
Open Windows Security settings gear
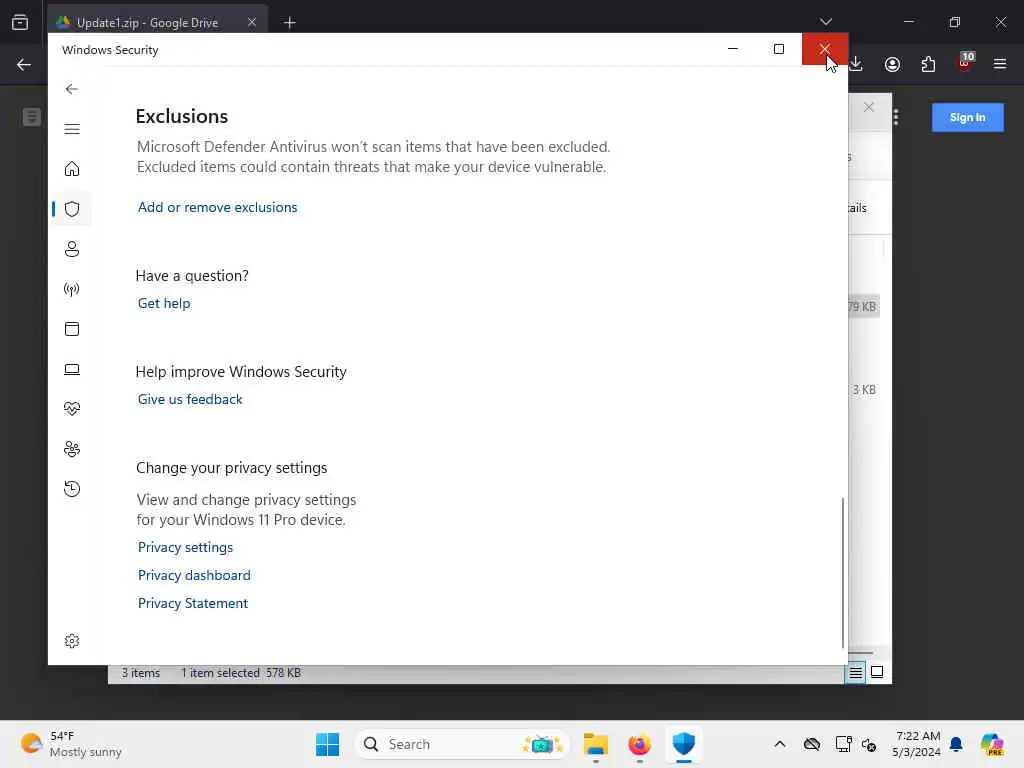point(72,641)
